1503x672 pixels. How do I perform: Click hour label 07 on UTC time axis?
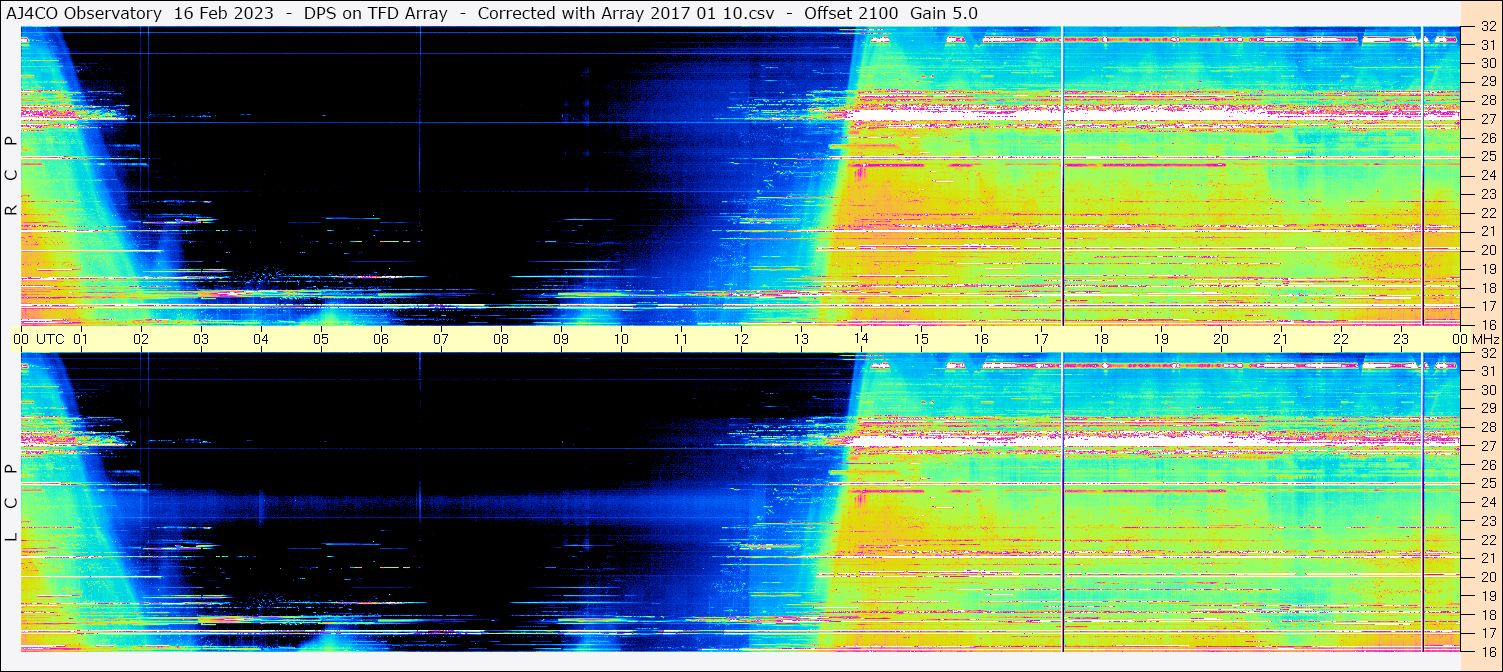pos(441,339)
